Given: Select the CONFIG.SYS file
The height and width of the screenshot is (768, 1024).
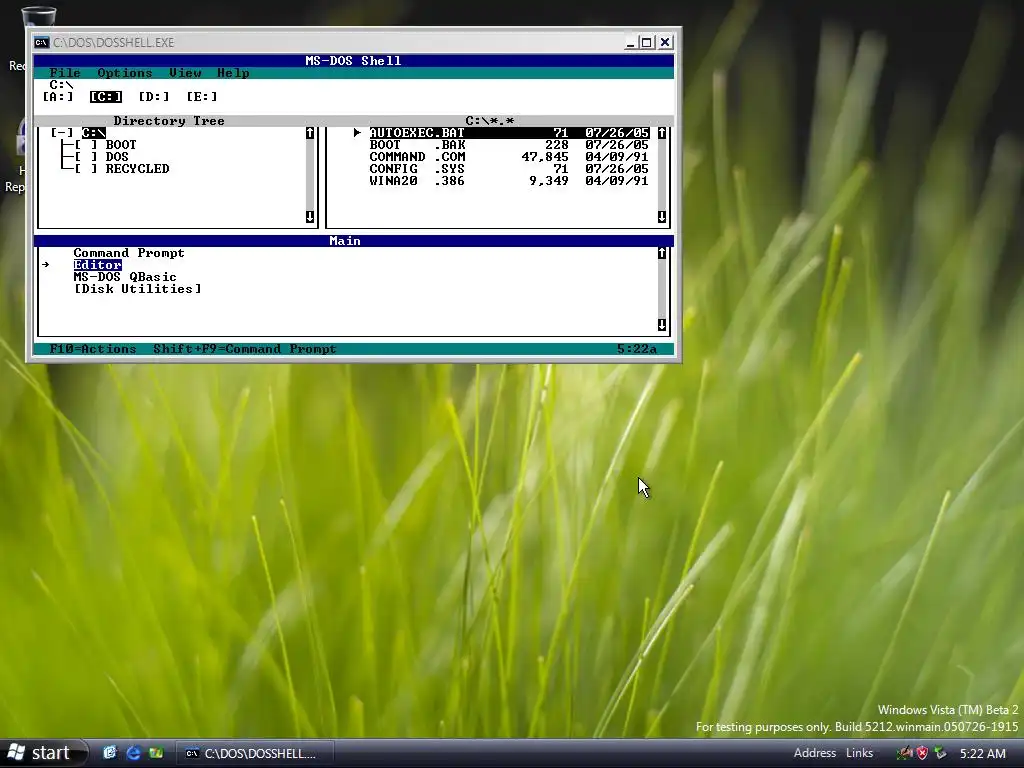Looking at the screenshot, I should tap(509, 168).
